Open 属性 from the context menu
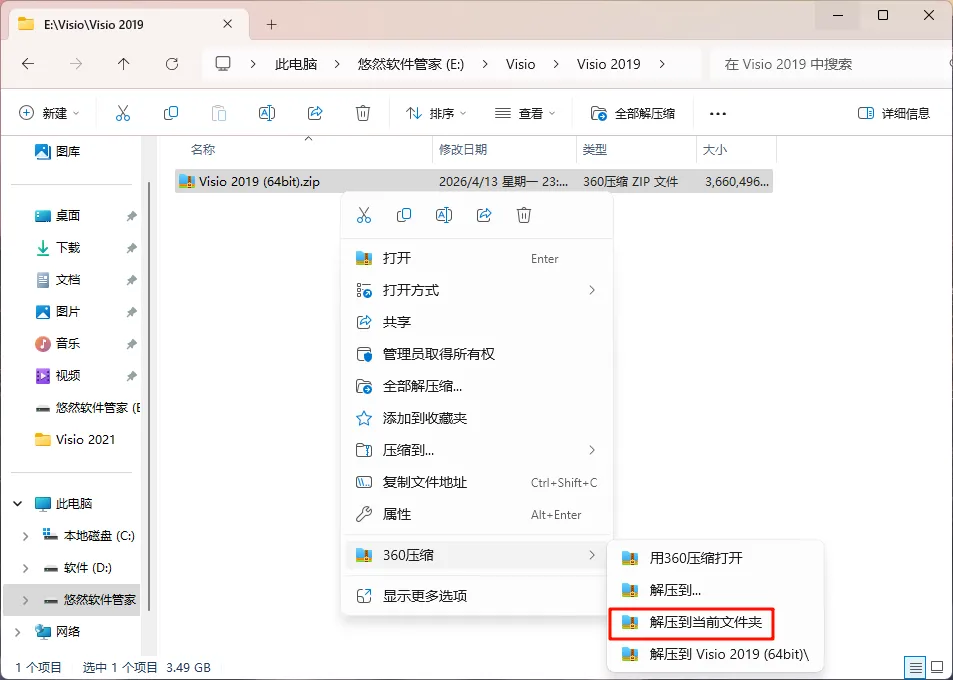The image size is (953, 680). click(477, 515)
